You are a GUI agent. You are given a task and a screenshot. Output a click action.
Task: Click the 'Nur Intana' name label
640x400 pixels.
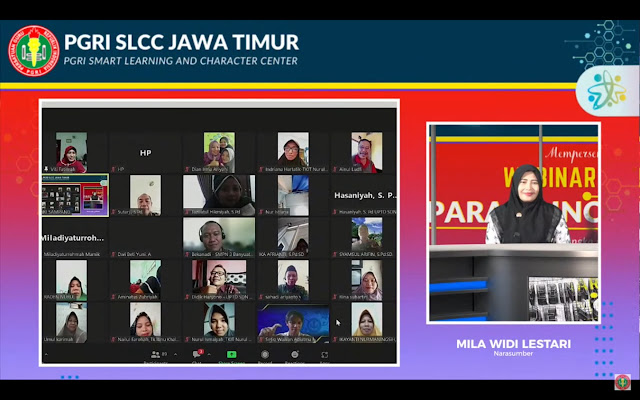(x=277, y=212)
